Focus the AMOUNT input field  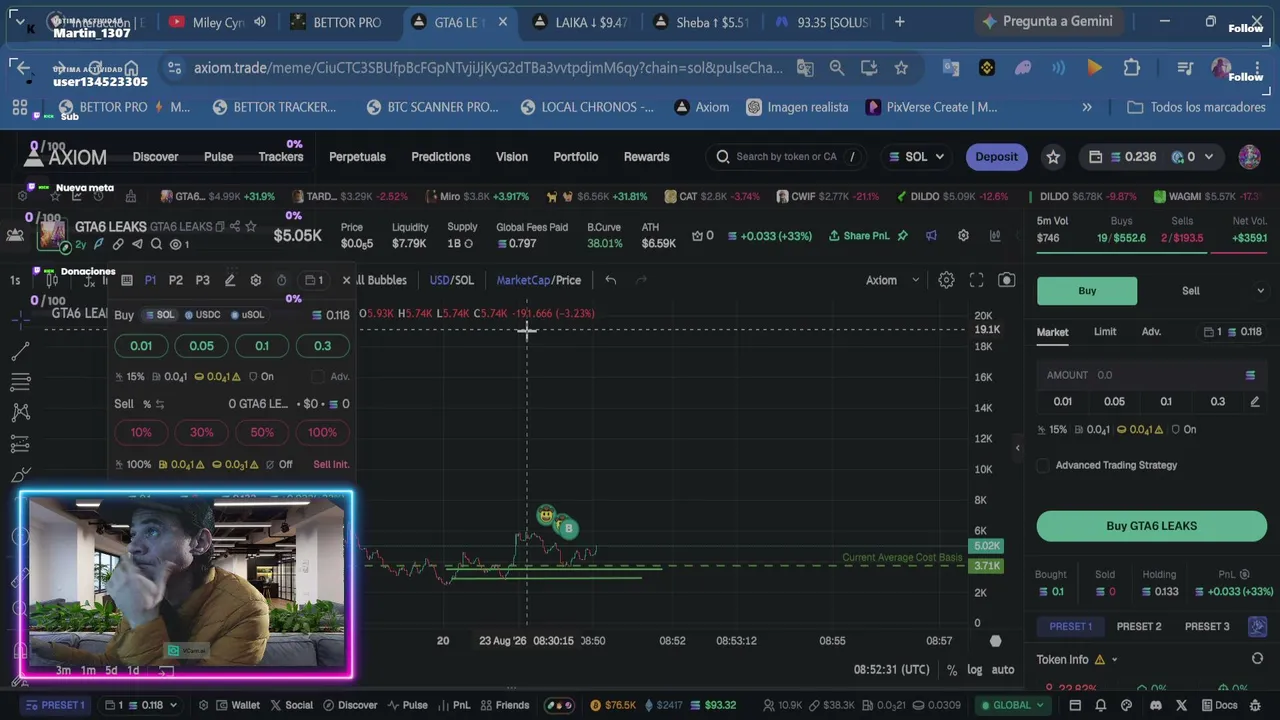pos(1151,375)
